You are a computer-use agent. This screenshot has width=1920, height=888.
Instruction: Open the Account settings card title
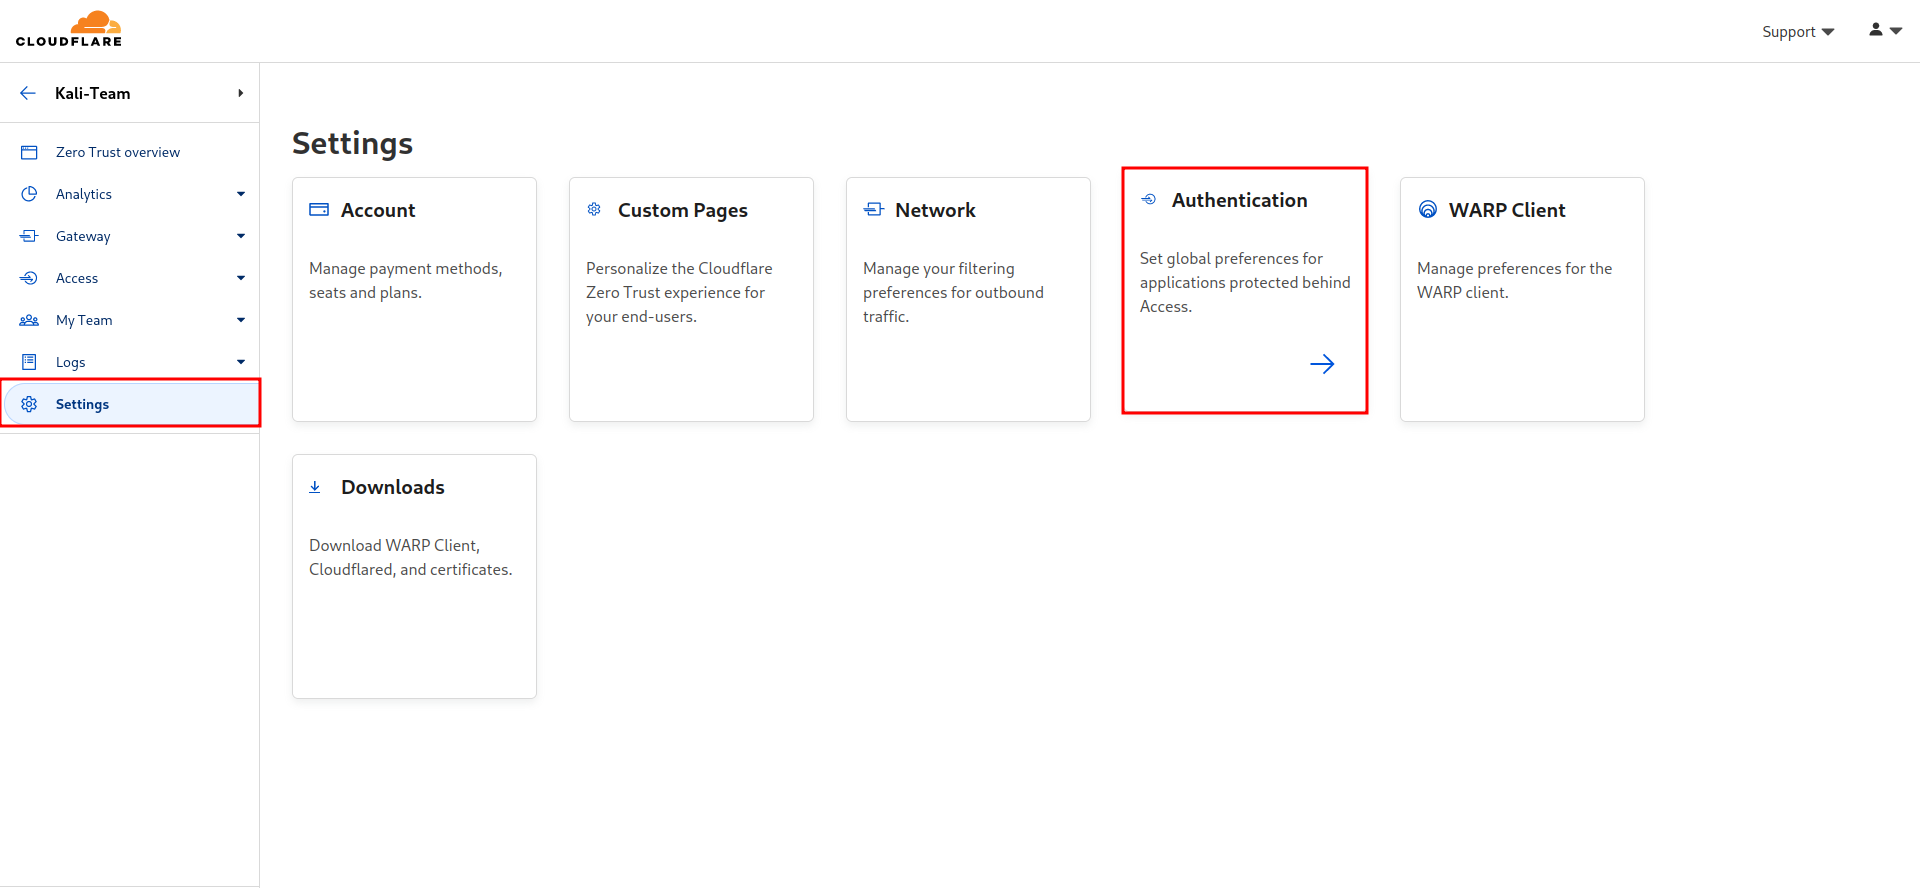pos(378,210)
